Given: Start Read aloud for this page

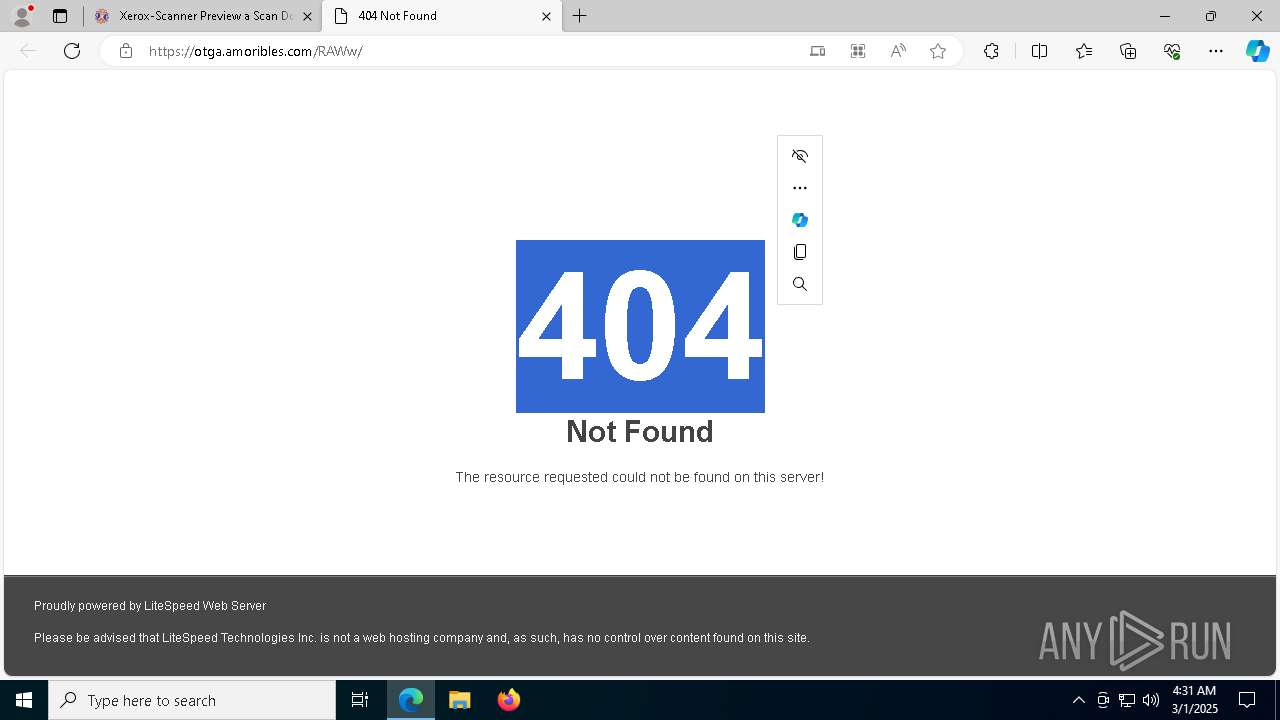Looking at the screenshot, I should [x=898, y=51].
